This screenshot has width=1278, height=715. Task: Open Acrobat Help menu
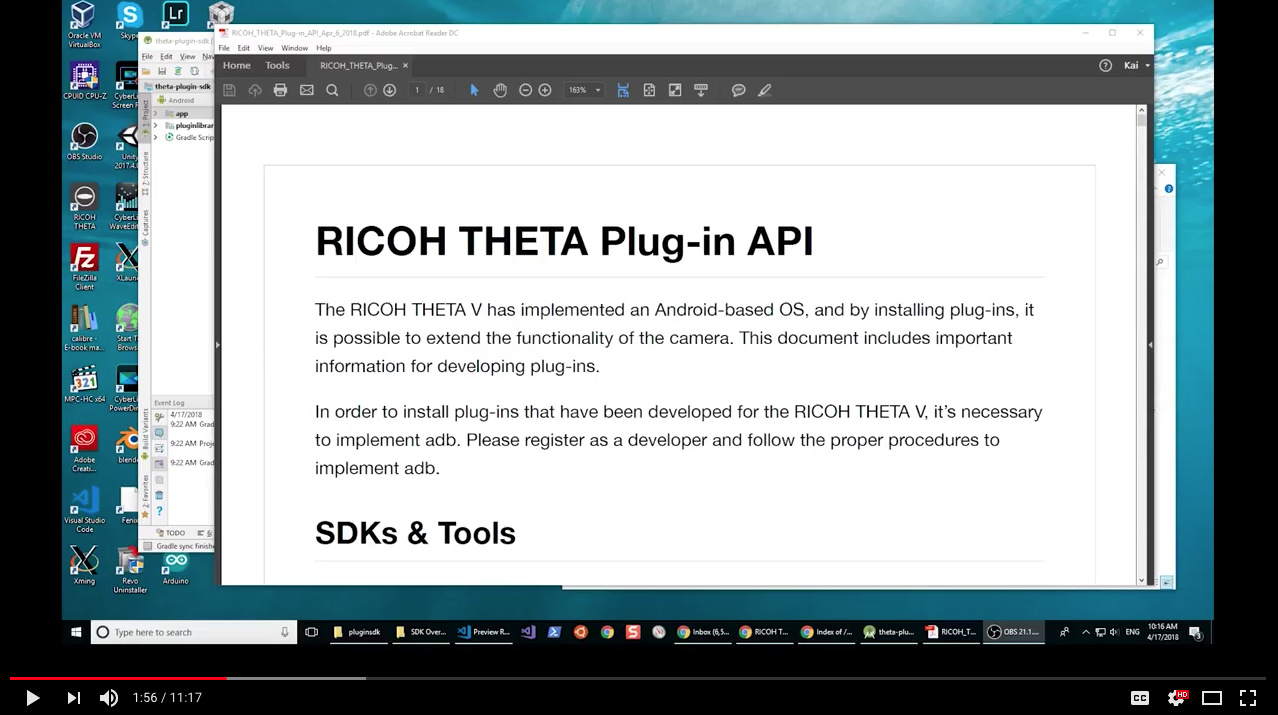click(x=324, y=48)
